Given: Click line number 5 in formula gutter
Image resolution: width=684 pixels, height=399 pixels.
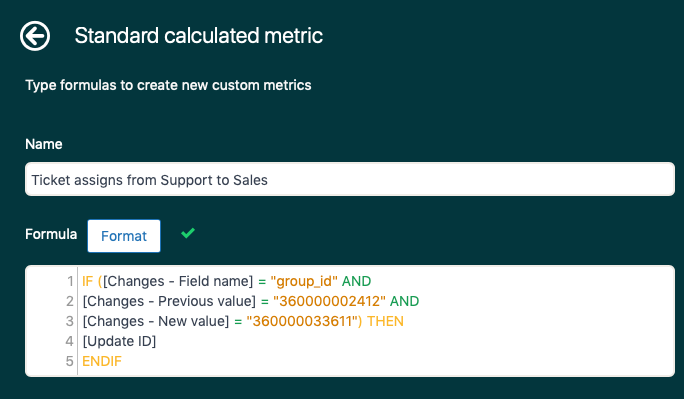Looking at the screenshot, I should [x=70, y=361].
